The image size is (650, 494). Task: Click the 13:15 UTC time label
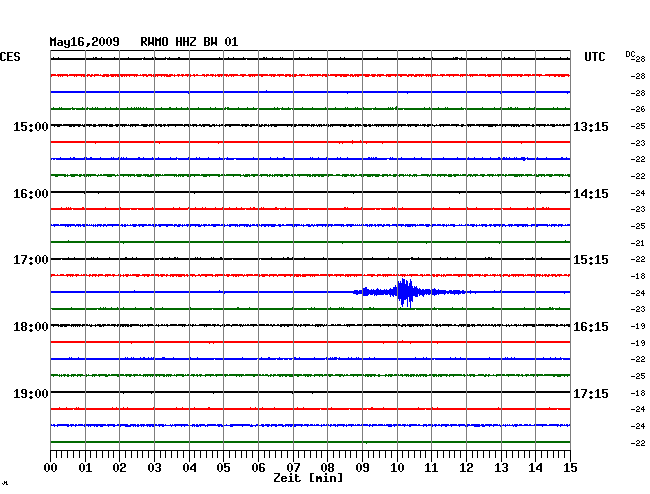(591, 126)
